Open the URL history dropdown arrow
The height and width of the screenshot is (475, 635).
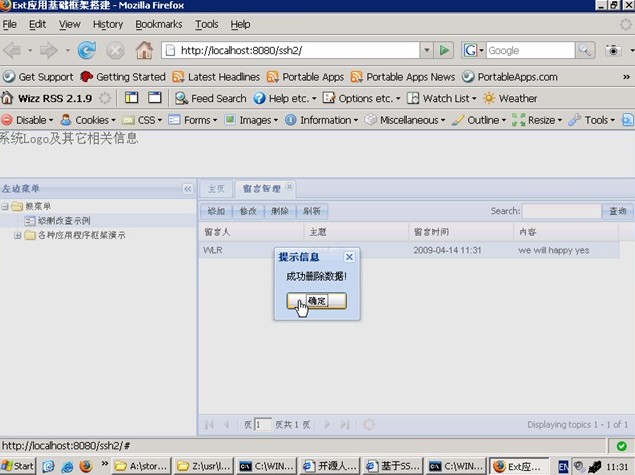click(x=426, y=50)
